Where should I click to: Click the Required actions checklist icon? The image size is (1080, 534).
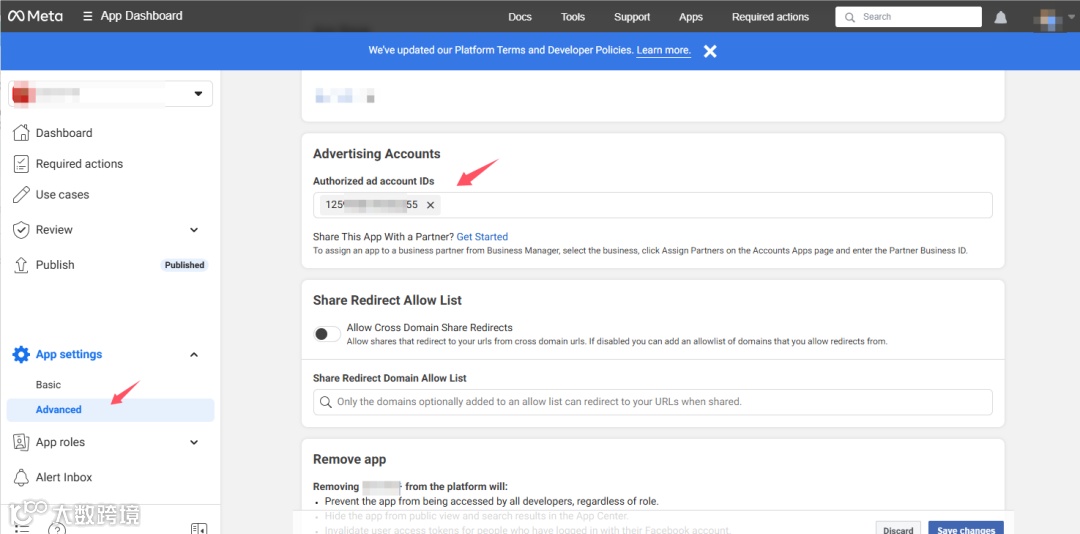[21, 164]
